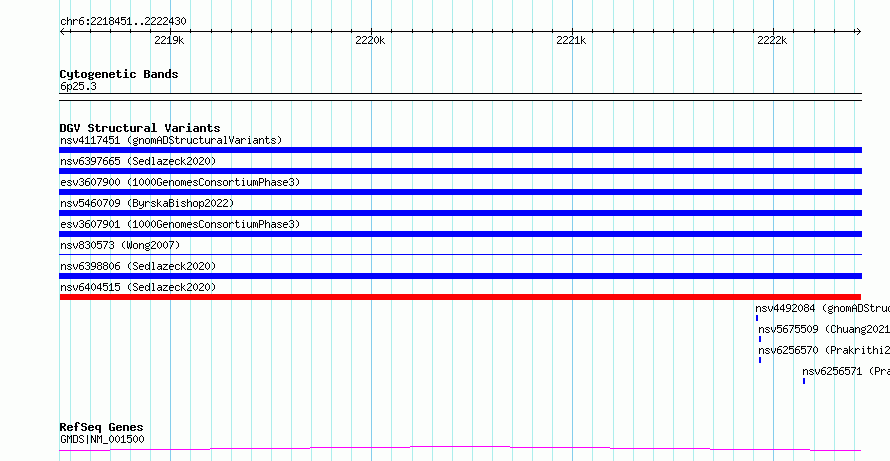
Task: Select the blue bar under esv3607900
Action: (x=460, y=192)
